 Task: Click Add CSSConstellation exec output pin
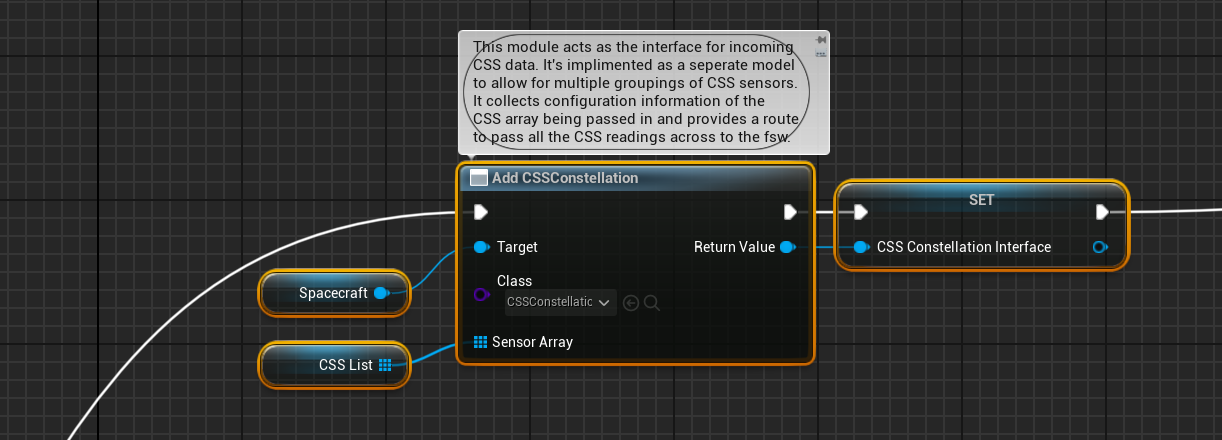[790, 211]
